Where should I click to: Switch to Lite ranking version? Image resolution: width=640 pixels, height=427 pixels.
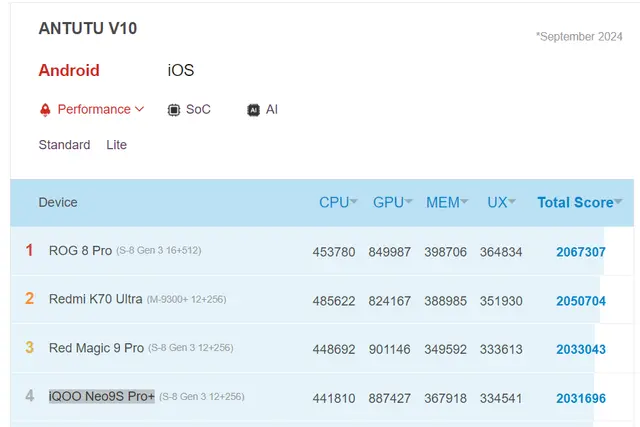tap(117, 145)
